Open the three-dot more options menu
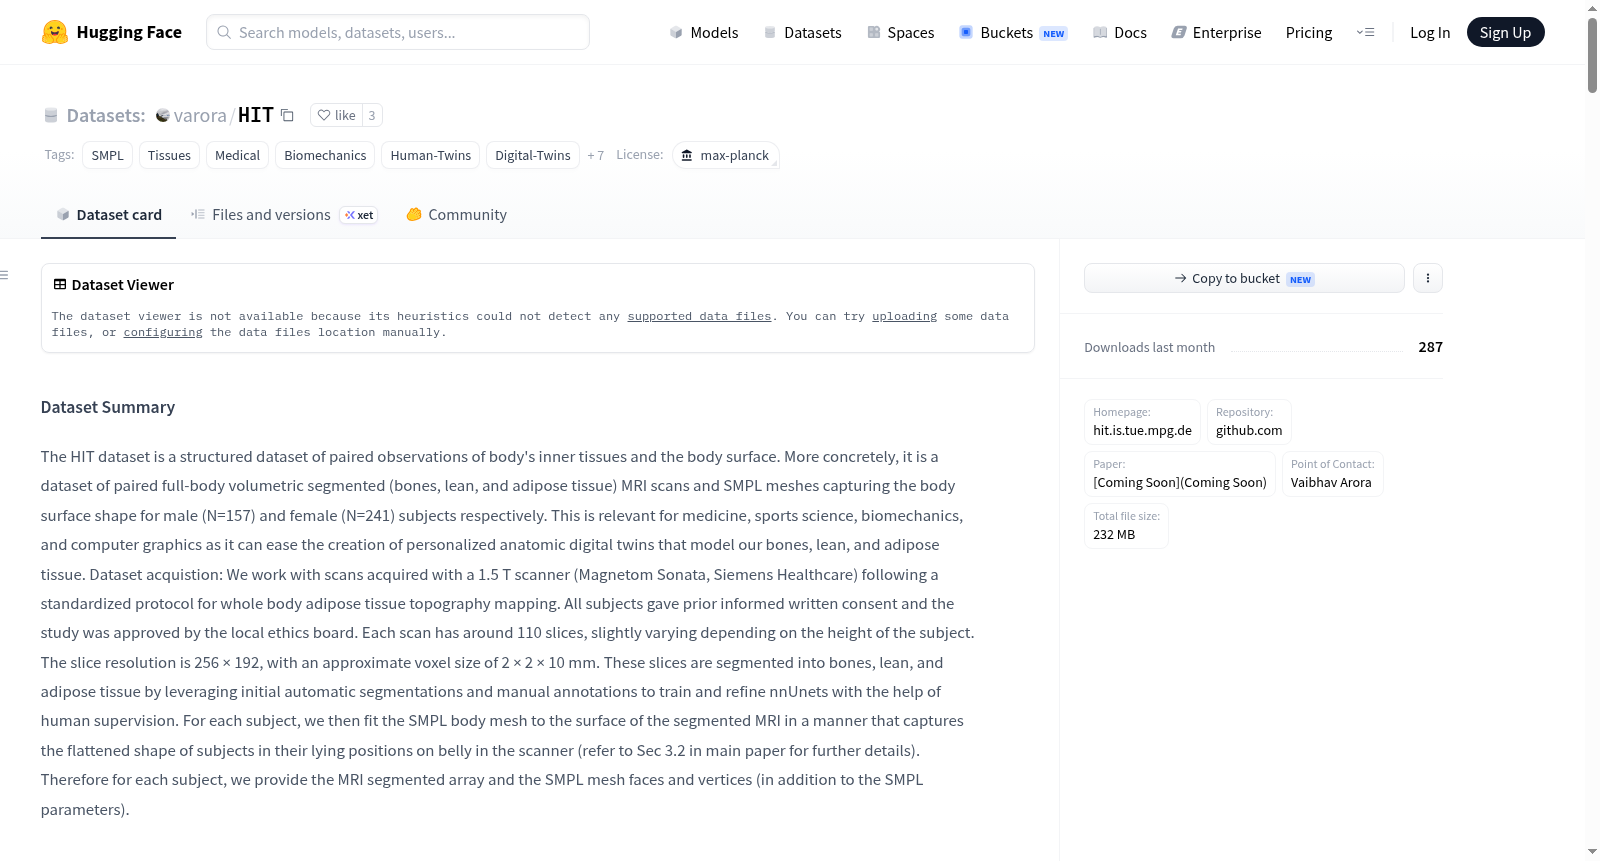 [x=1428, y=278]
